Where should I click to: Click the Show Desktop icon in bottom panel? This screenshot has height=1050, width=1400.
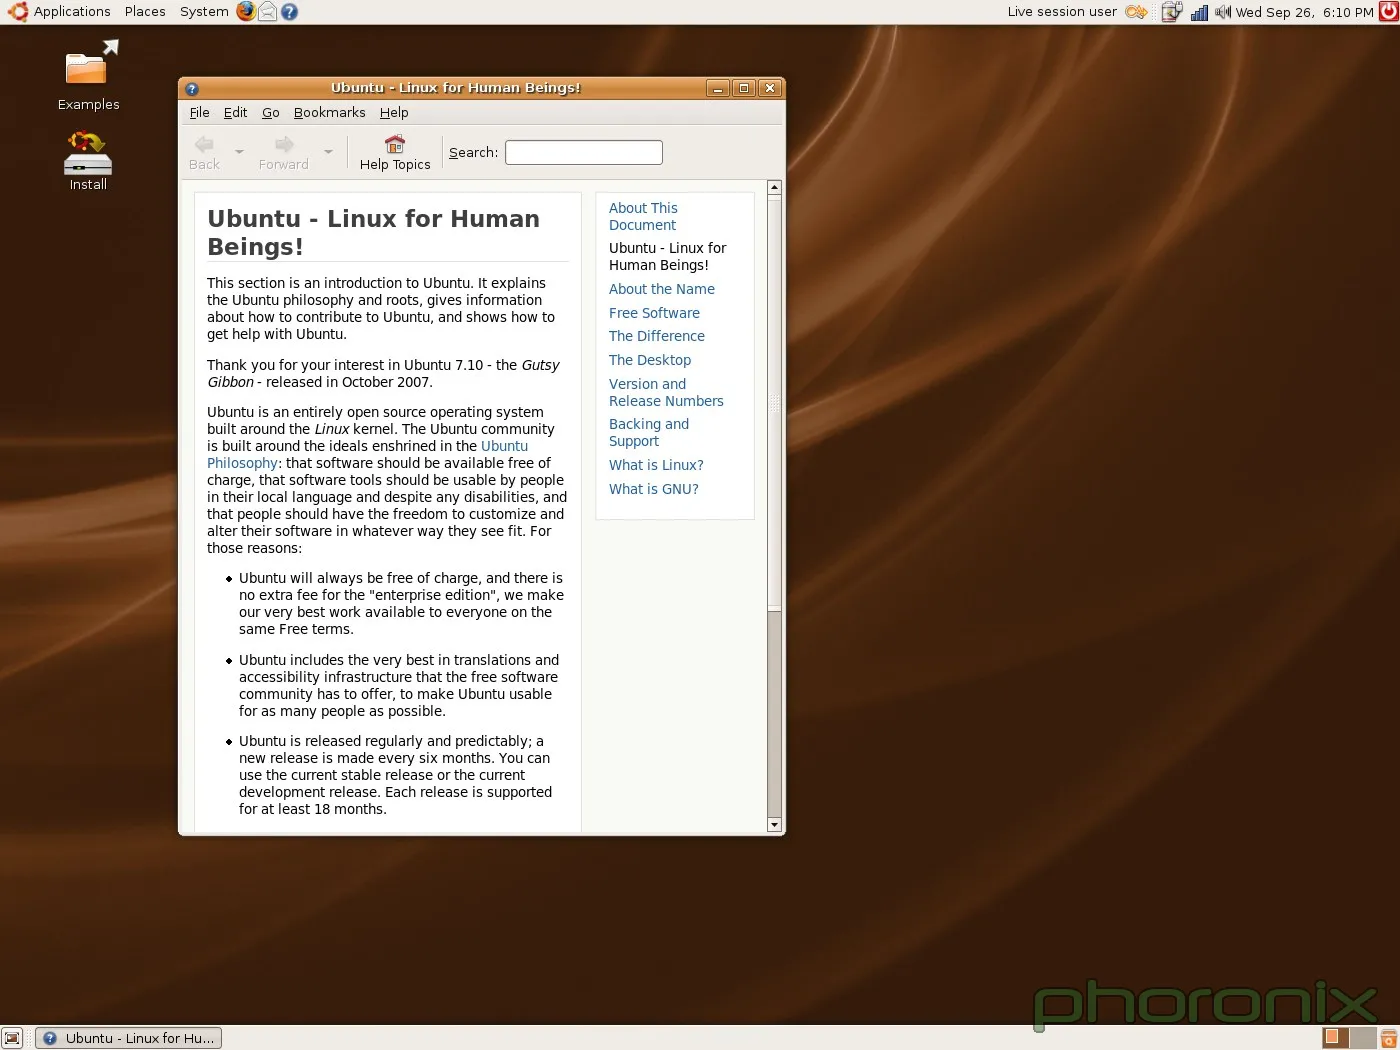(x=12, y=1038)
